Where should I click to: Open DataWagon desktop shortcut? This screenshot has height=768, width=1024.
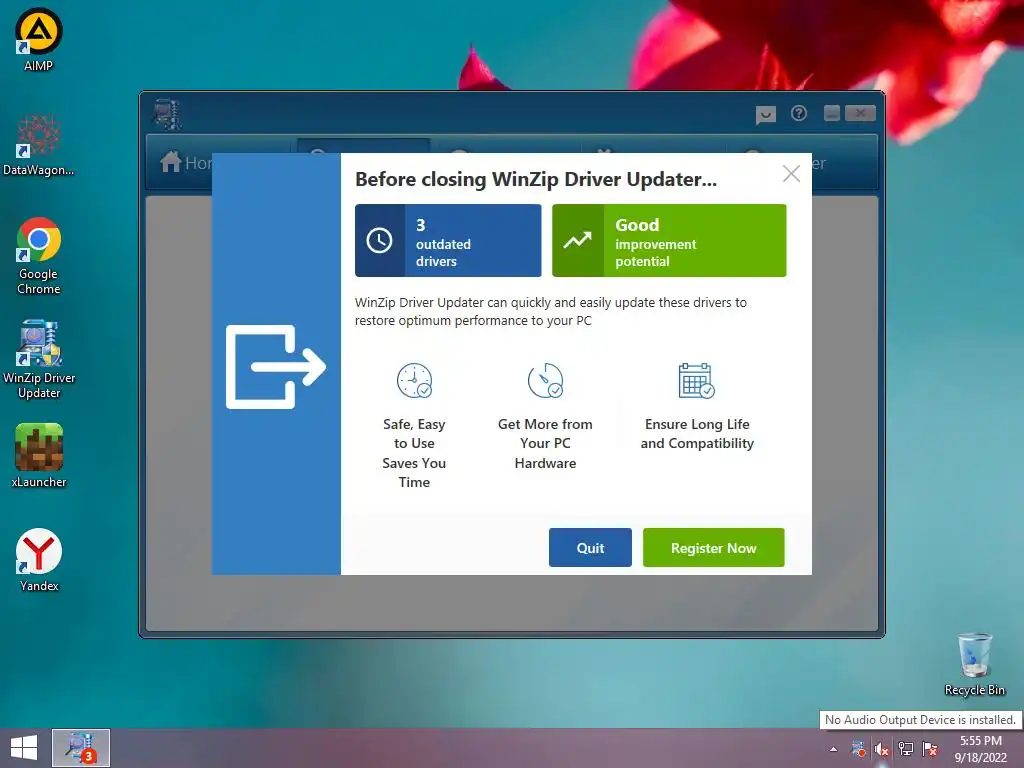39,144
